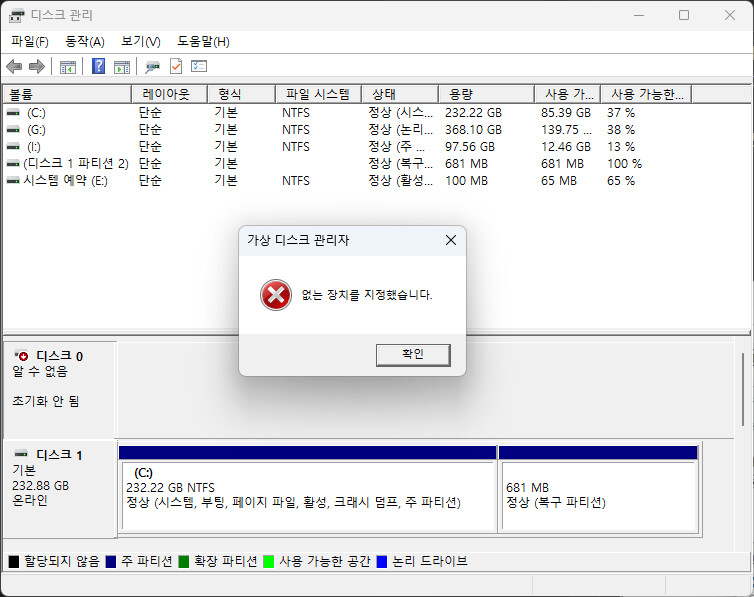Viewport: 754px width, 597px height.
Task: Open Help via the question mark icon
Action: click(x=99, y=66)
